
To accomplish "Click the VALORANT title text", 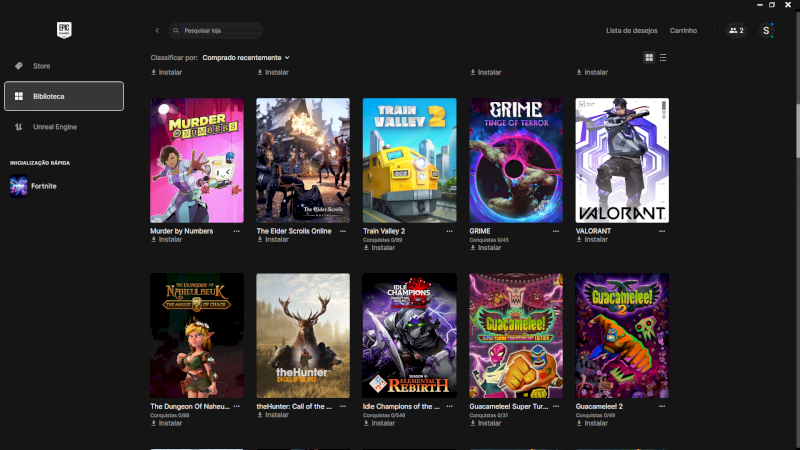I will tap(593, 231).
